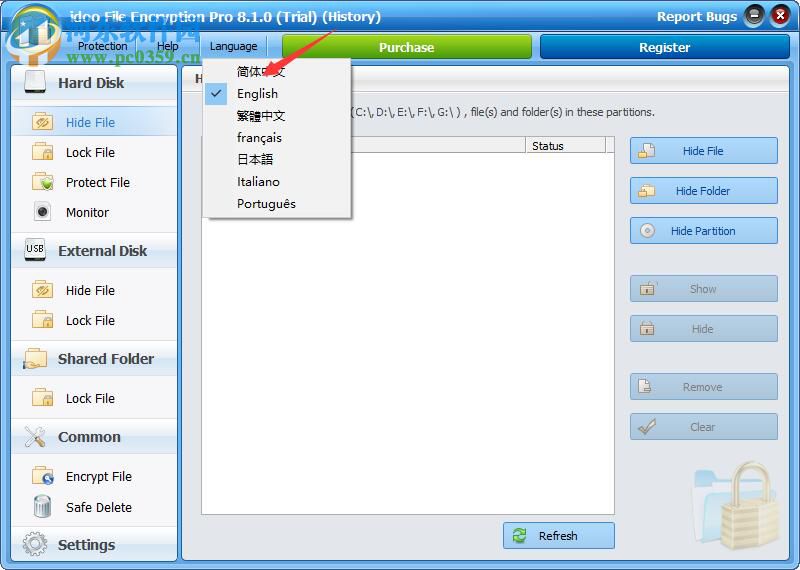Click the close window button in title bar
The width and height of the screenshot is (800, 570).
click(x=780, y=16)
